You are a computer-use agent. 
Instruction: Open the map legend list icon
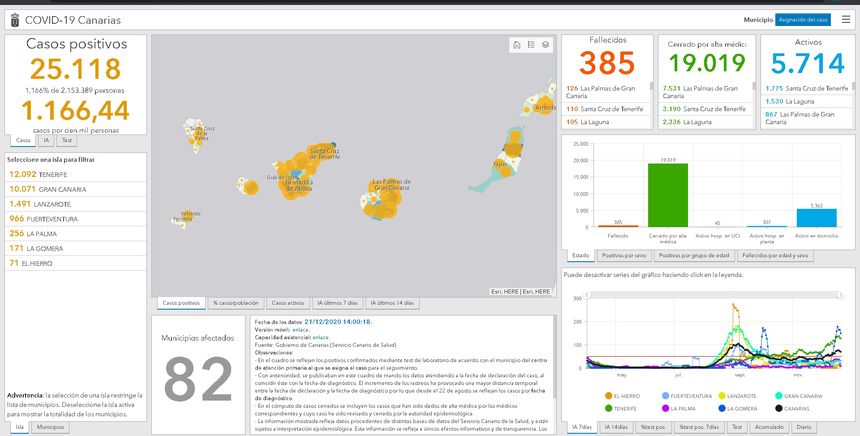[x=530, y=45]
